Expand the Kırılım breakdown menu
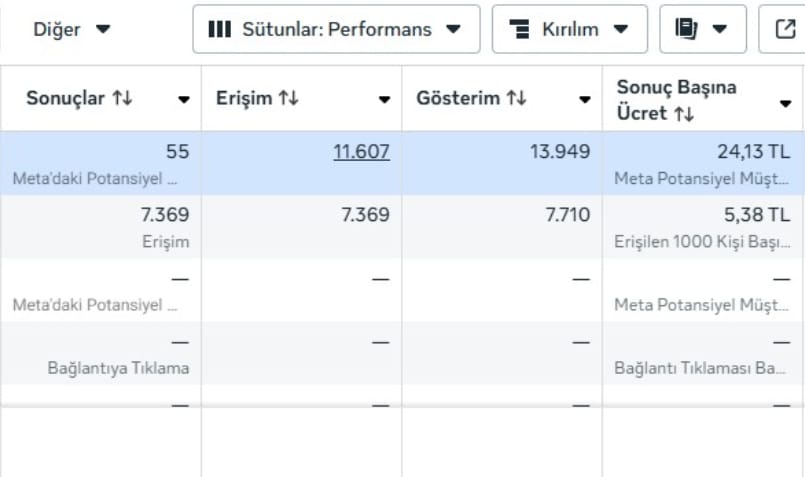The height and width of the screenshot is (477, 805). click(x=569, y=29)
